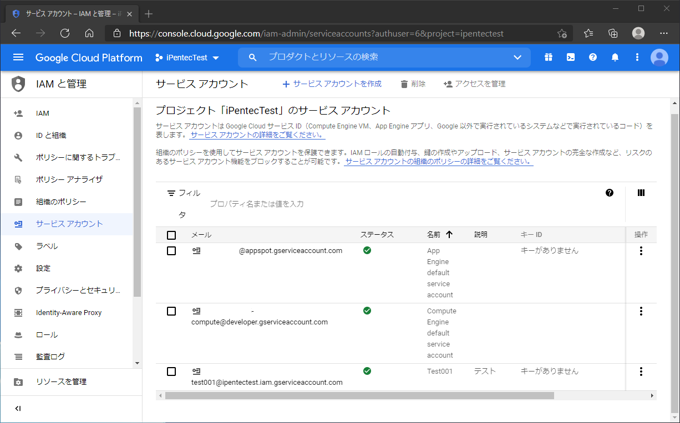Click the 組織のポリシー list icon

[x=18, y=202]
